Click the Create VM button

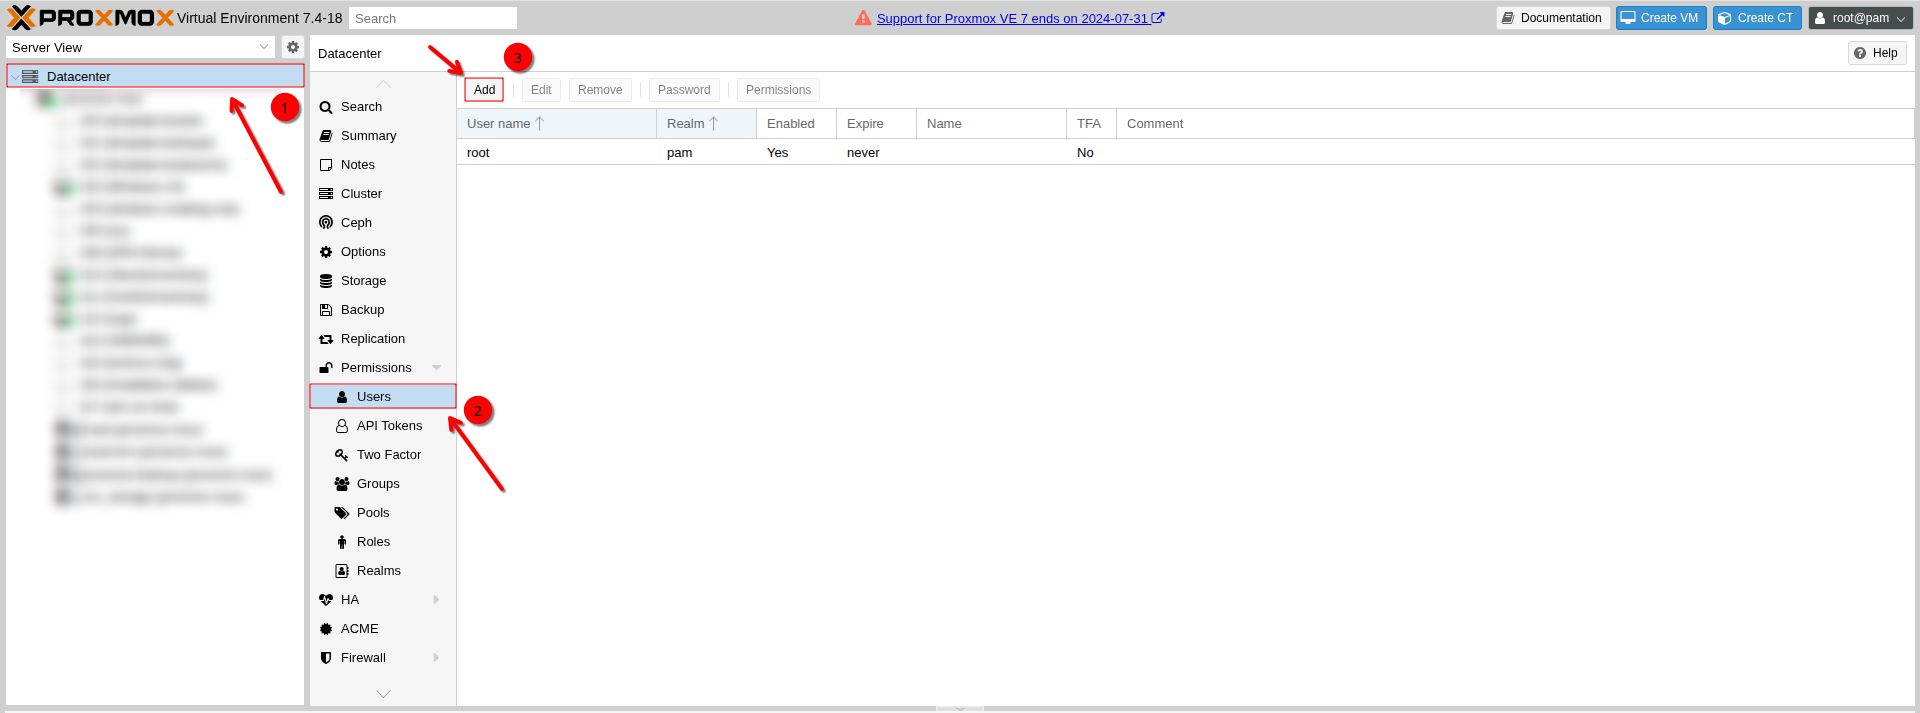coord(1660,18)
